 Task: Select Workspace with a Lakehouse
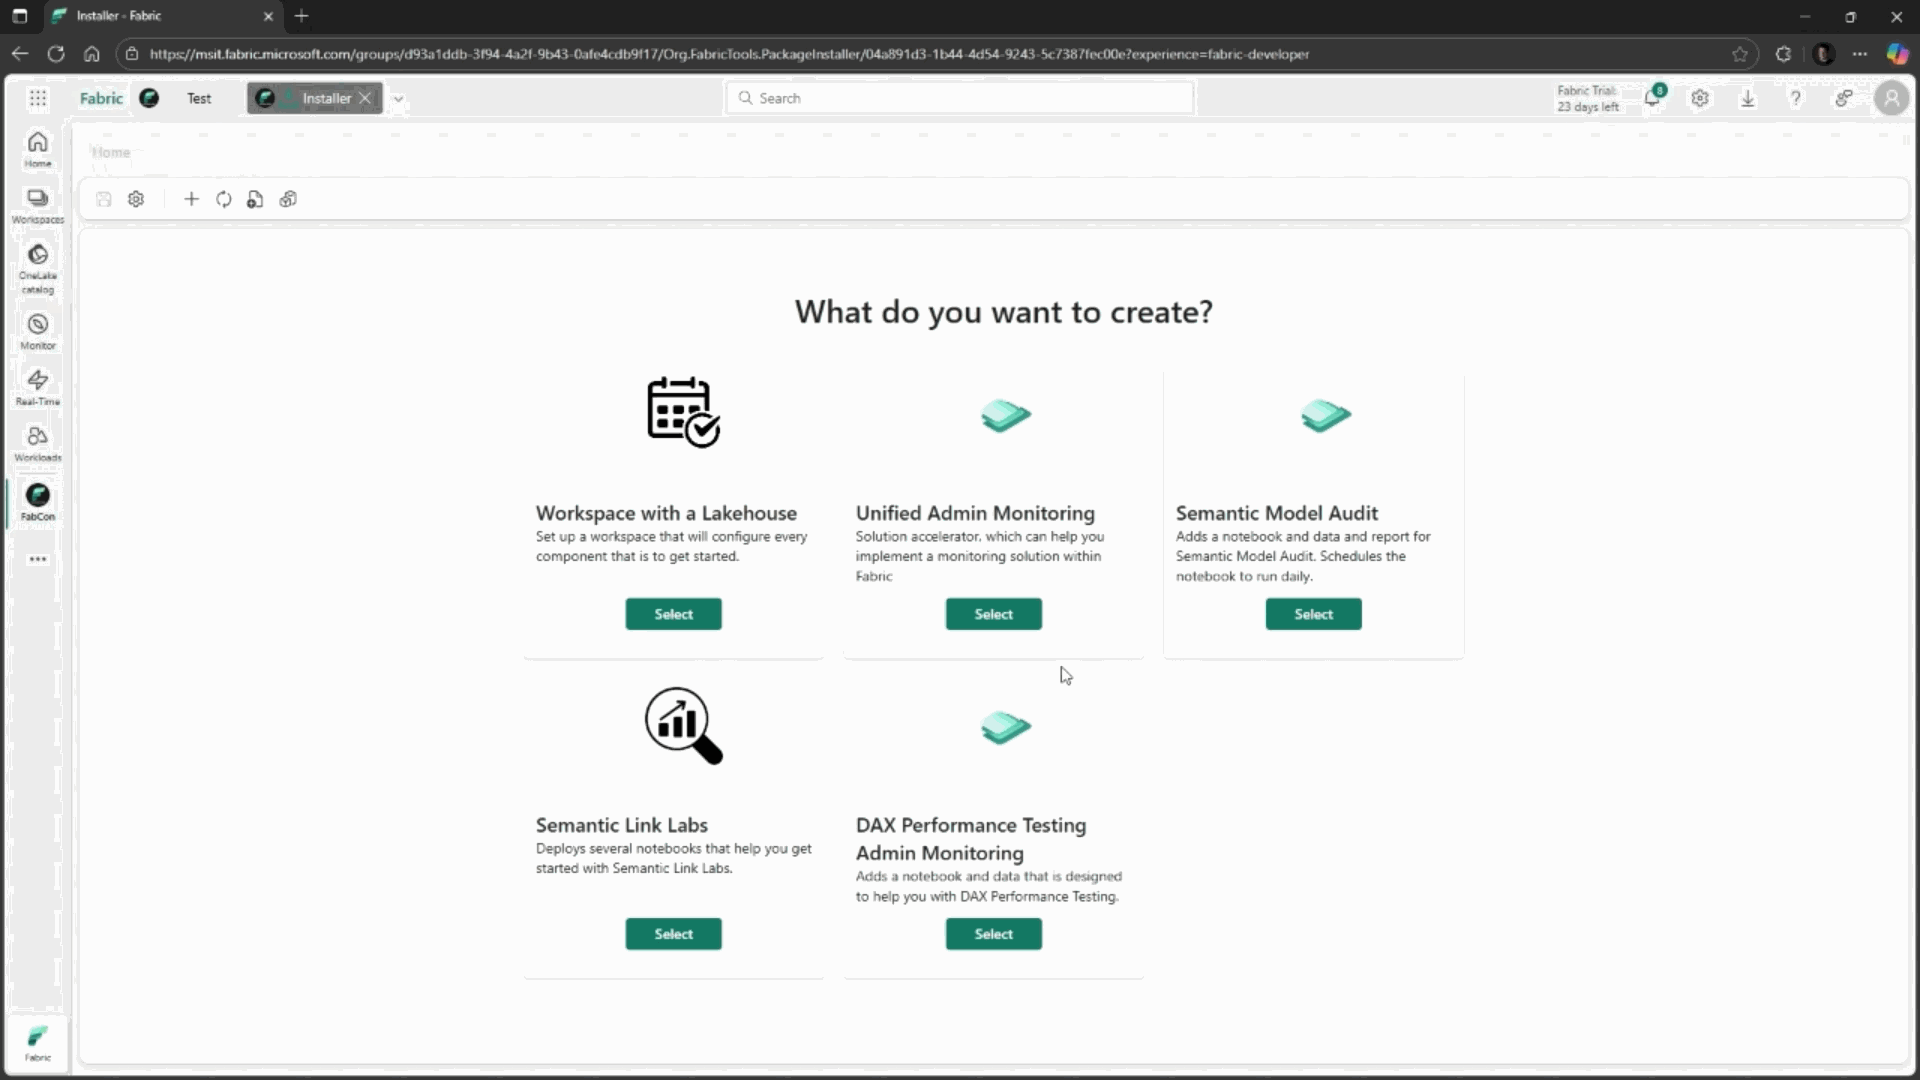point(673,613)
